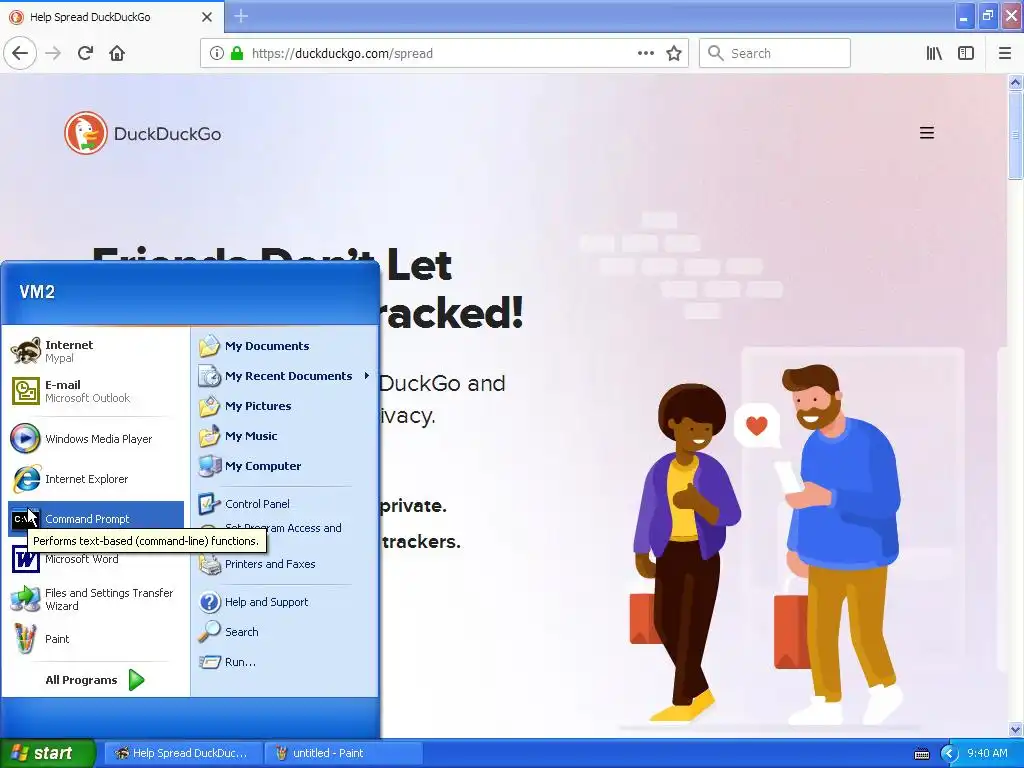Open the browser hamburger menu

tap(1005, 54)
